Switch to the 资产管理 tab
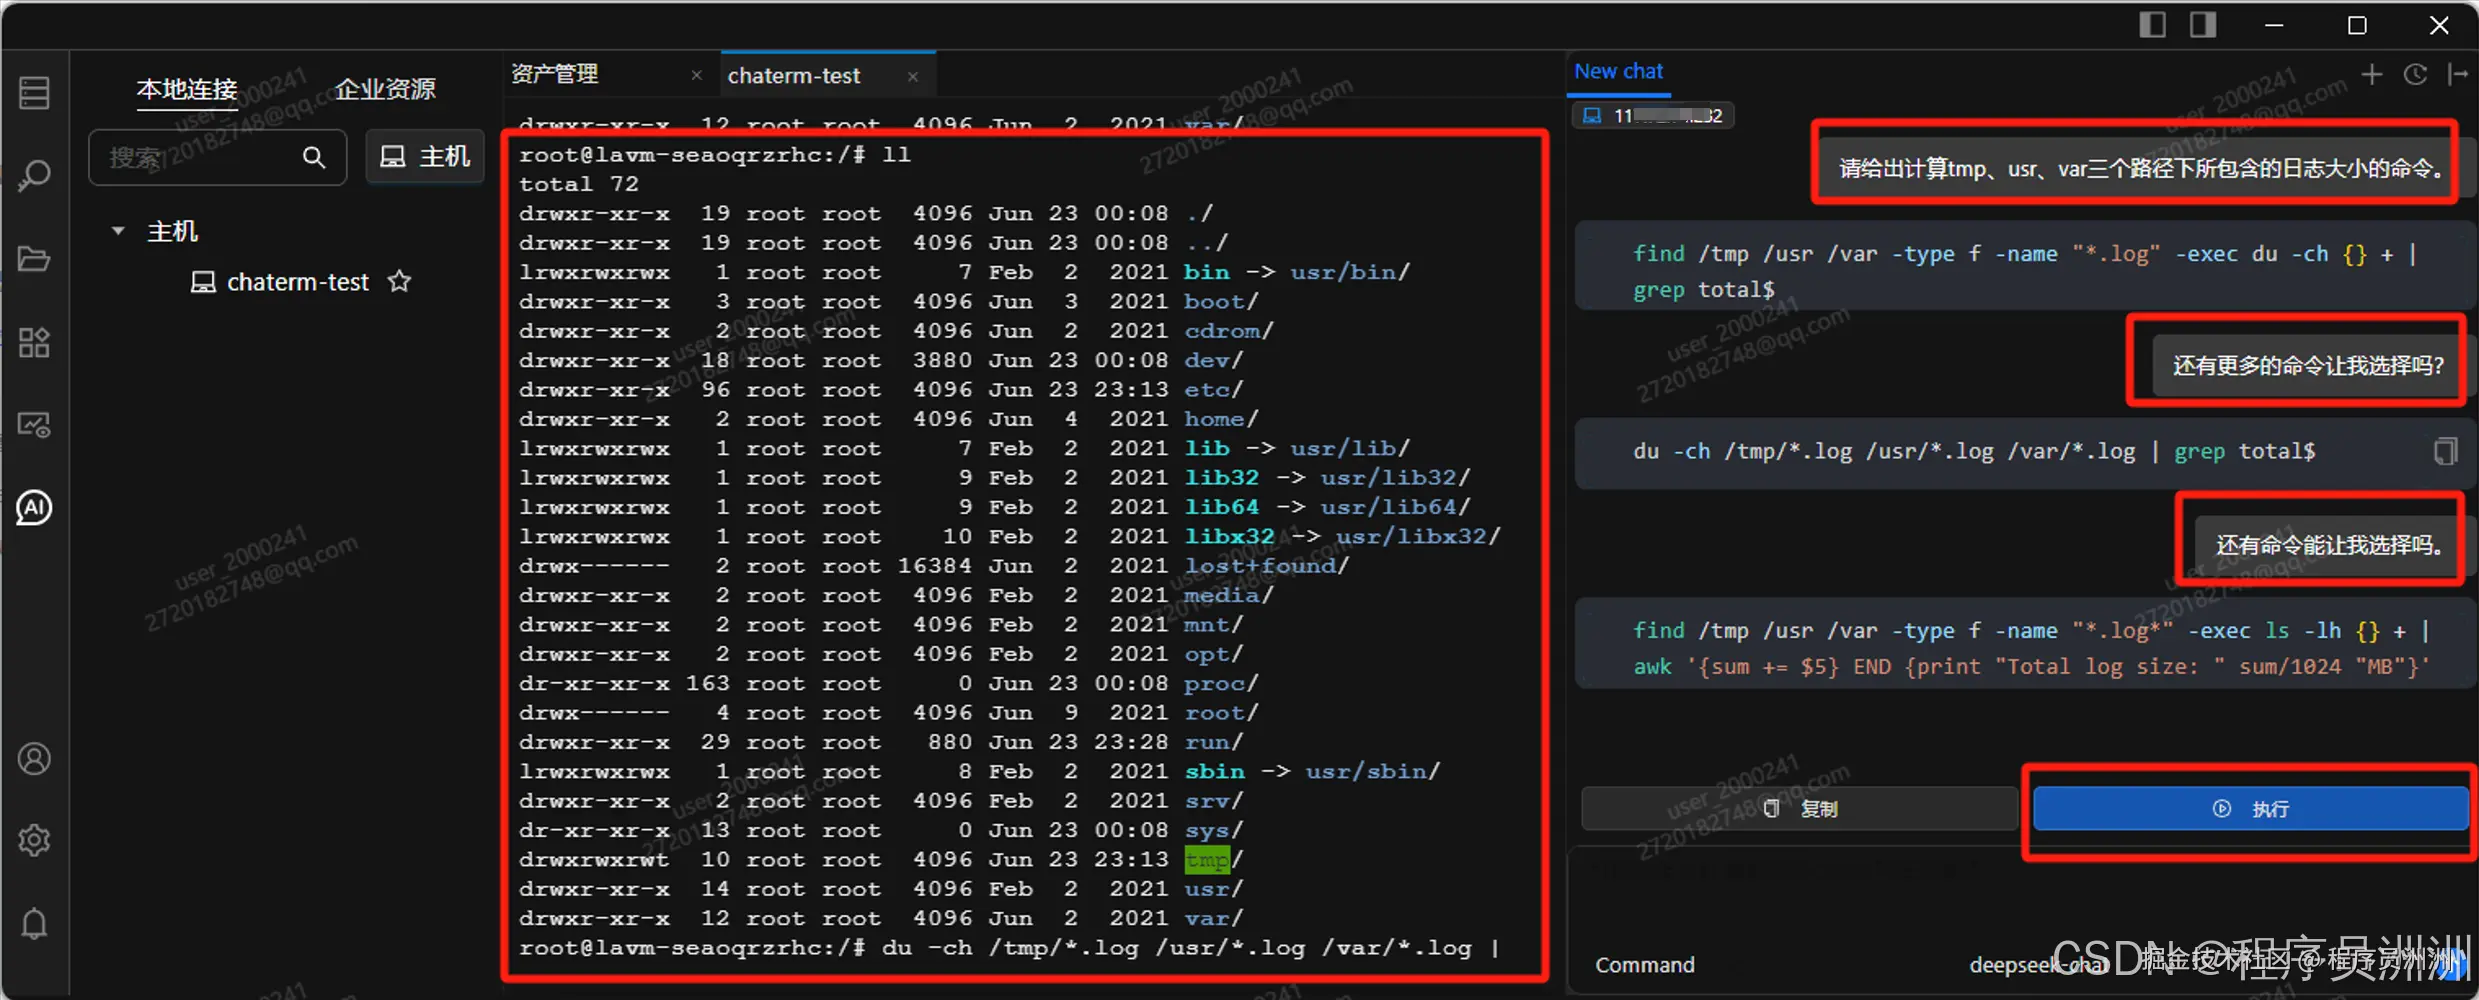This screenshot has height=1000, width=2479. pos(555,75)
